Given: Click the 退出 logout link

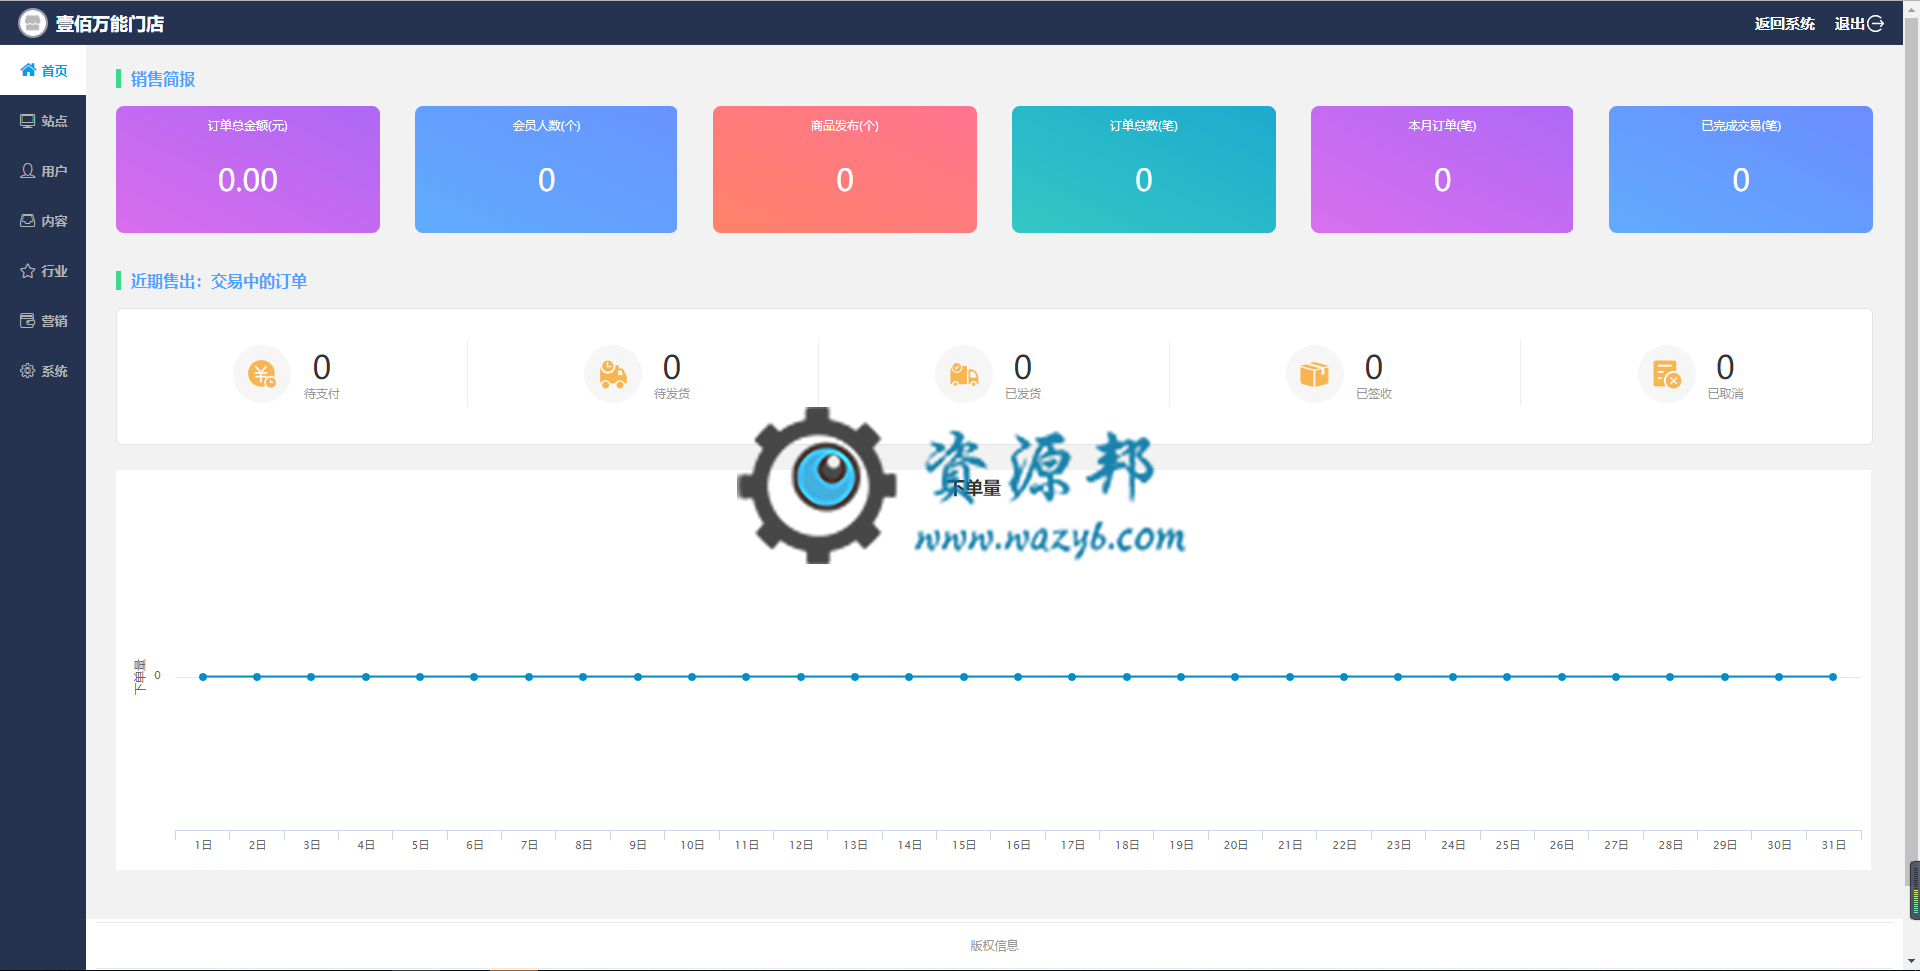Looking at the screenshot, I should (1849, 24).
